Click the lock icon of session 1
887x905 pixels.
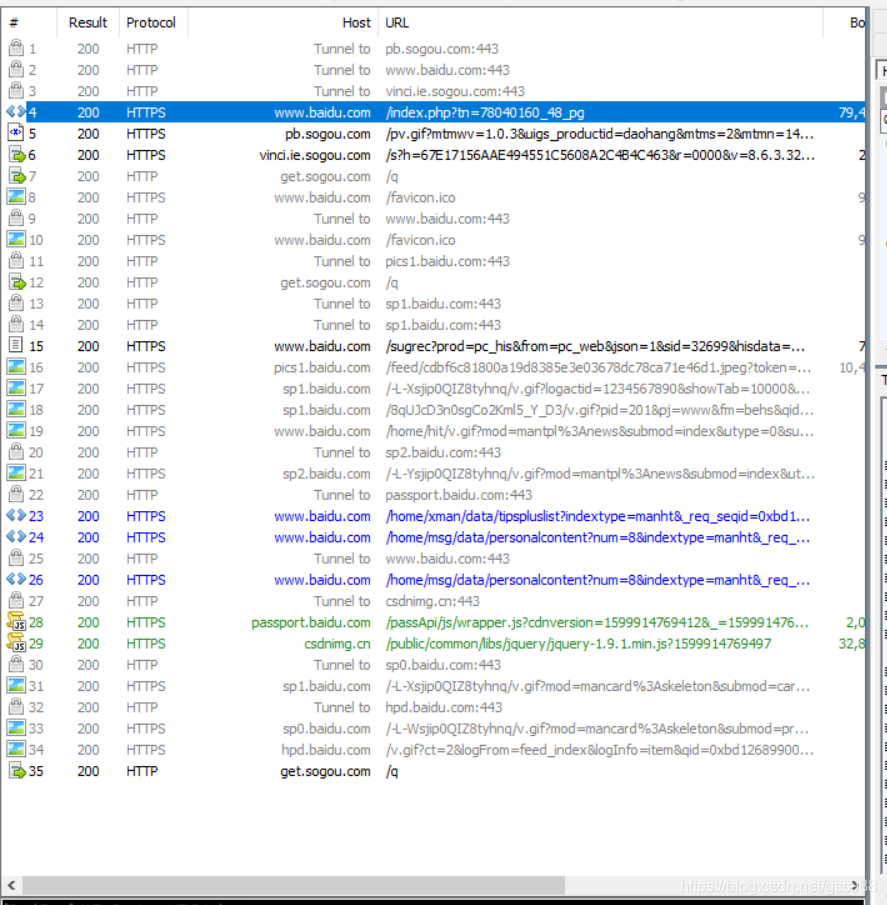(x=16, y=48)
